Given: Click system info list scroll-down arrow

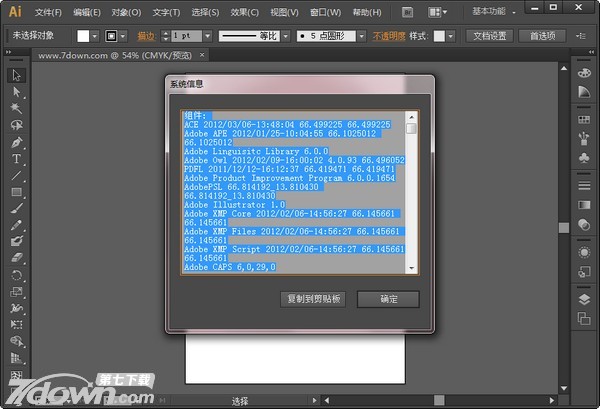Looking at the screenshot, I should 412,268.
